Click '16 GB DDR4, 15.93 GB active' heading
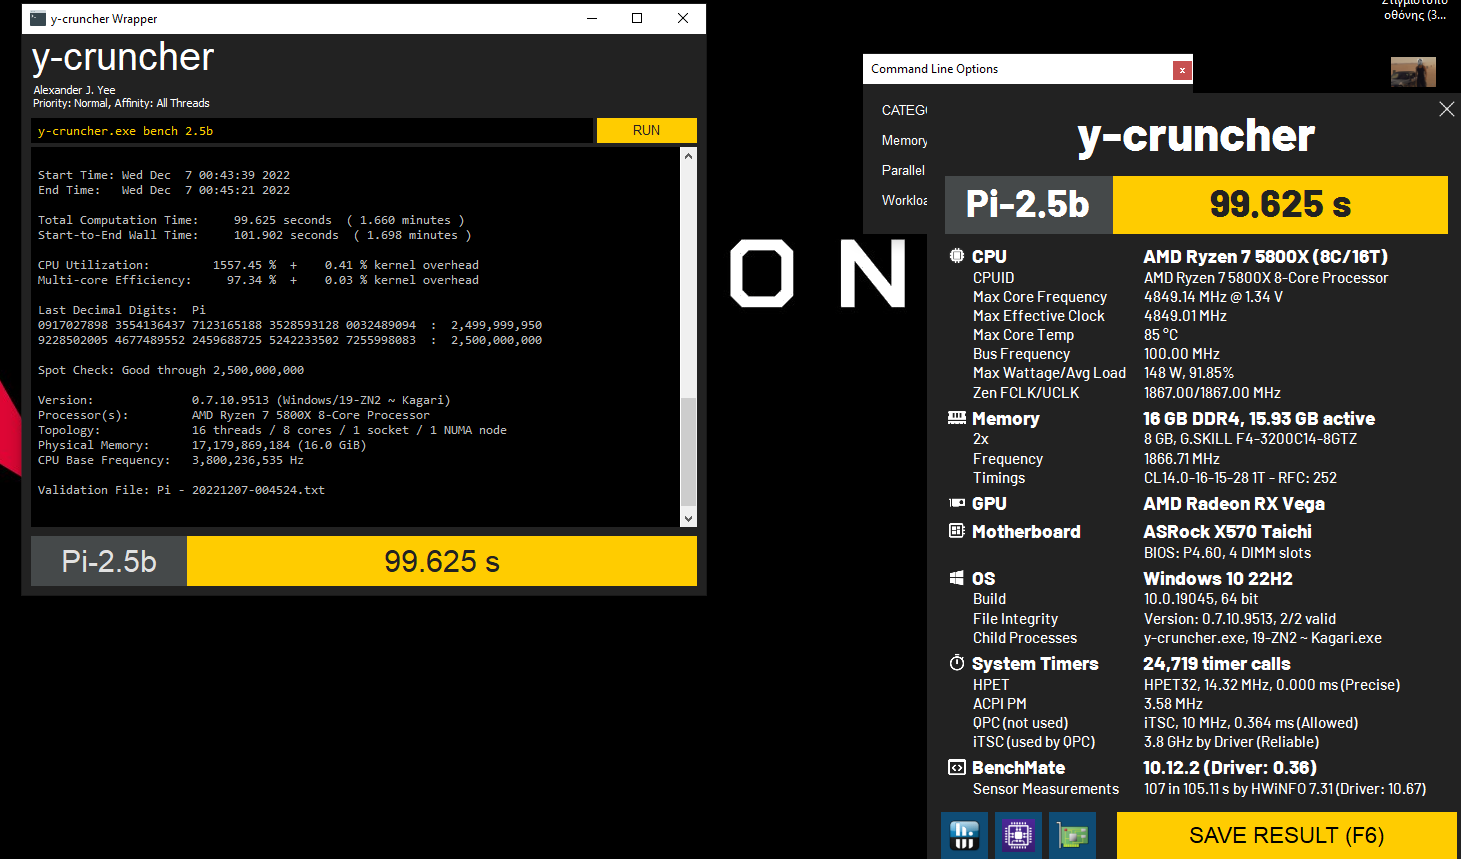This screenshot has width=1461, height=859. [x=1259, y=419]
